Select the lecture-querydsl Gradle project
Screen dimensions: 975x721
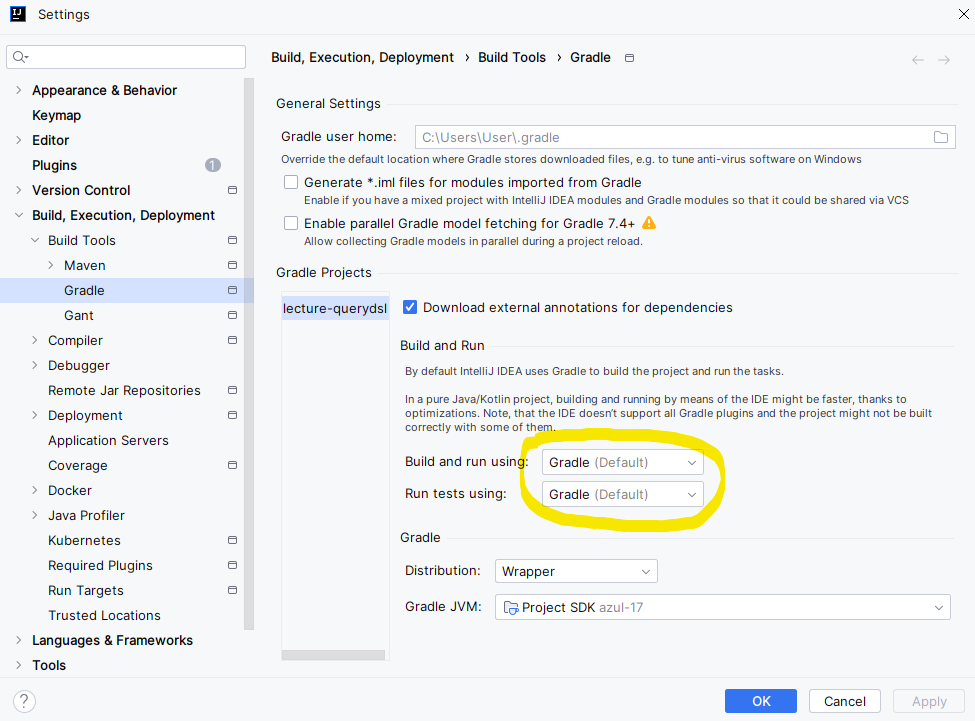pyautogui.click(x=335, y=308)
